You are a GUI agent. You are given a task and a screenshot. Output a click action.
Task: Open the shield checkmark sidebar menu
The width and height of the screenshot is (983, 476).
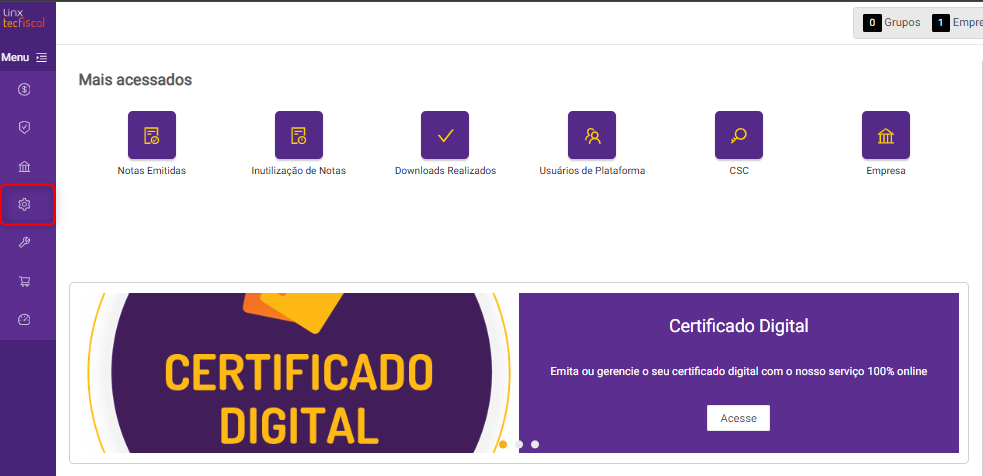[x=24, y=128]
